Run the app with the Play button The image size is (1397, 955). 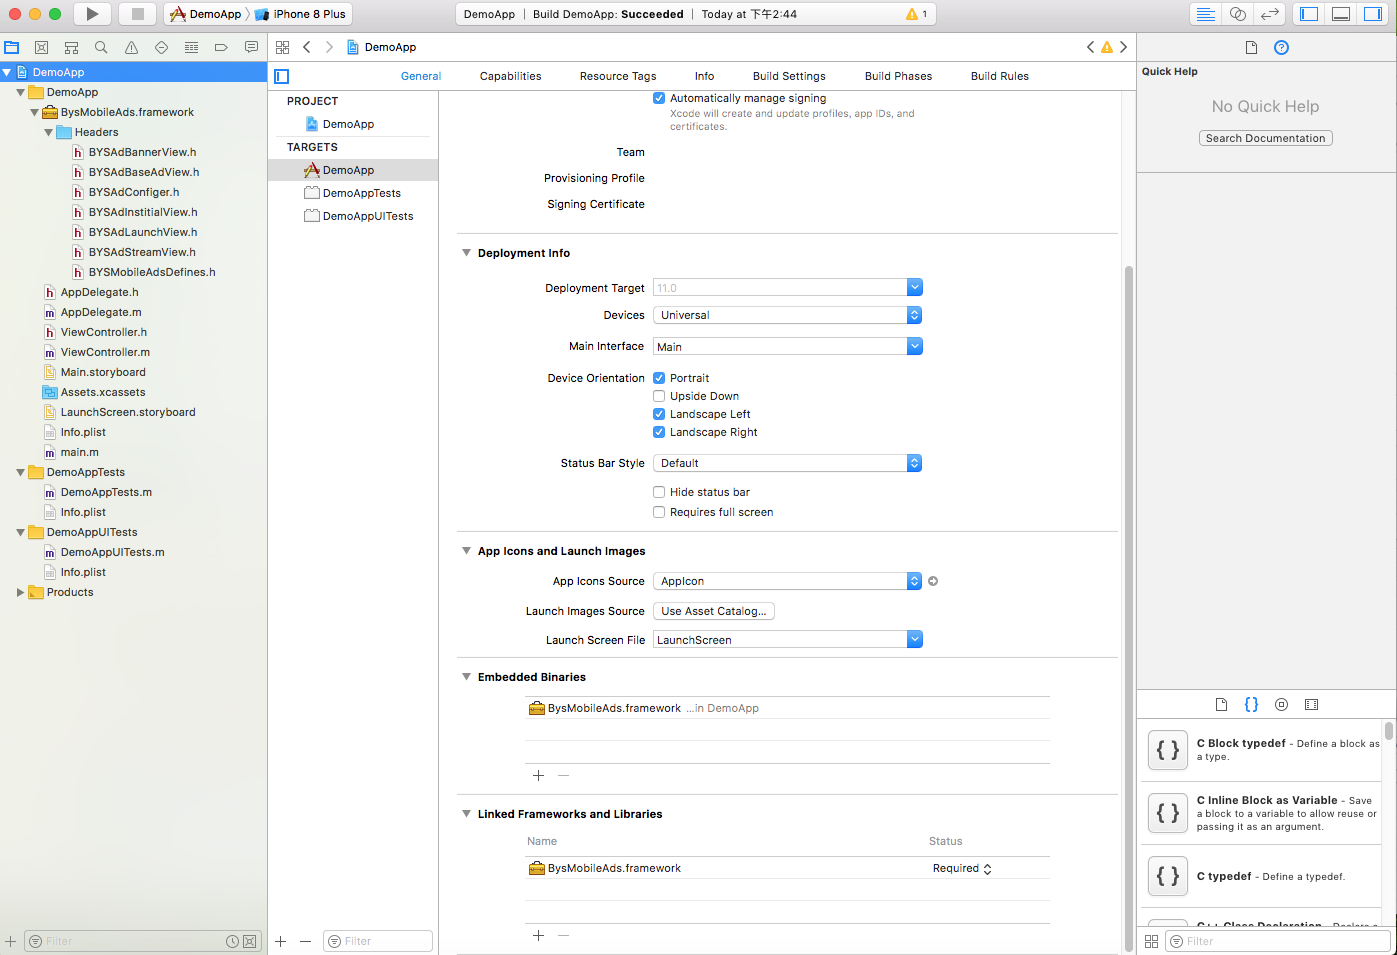[x=92, y=14]
